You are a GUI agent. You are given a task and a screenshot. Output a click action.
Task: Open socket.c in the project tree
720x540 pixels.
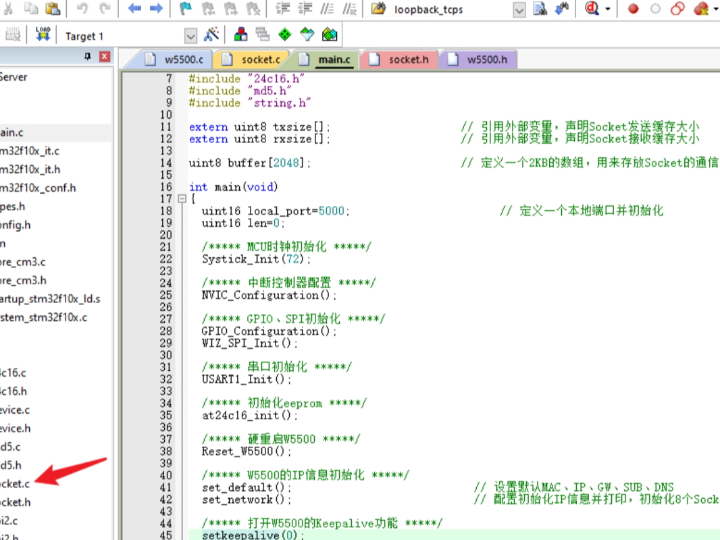14,482
